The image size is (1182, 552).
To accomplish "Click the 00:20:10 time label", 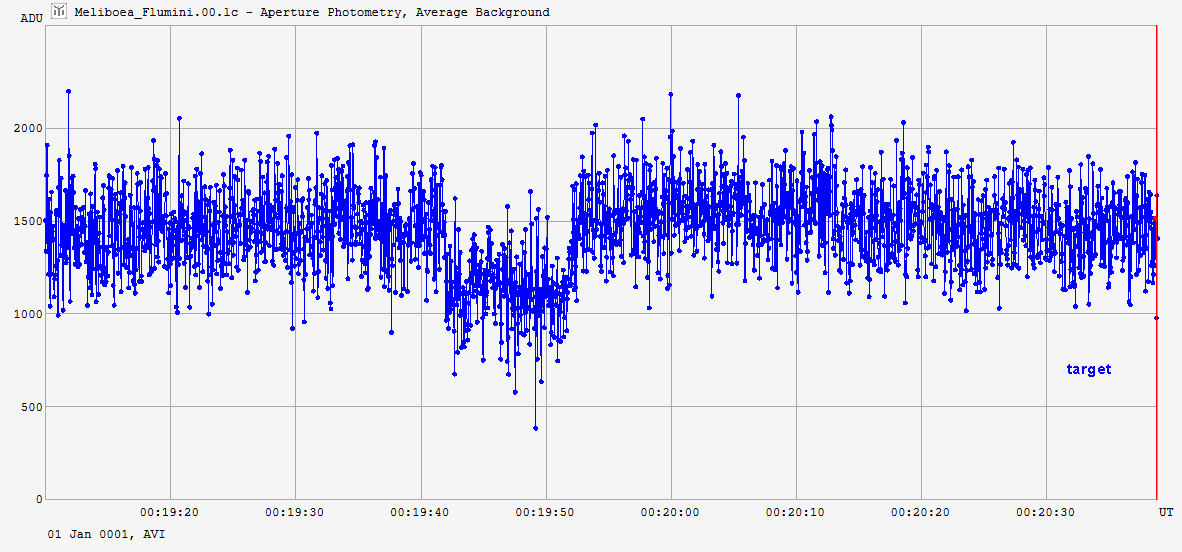I will (x=795, y=512).
